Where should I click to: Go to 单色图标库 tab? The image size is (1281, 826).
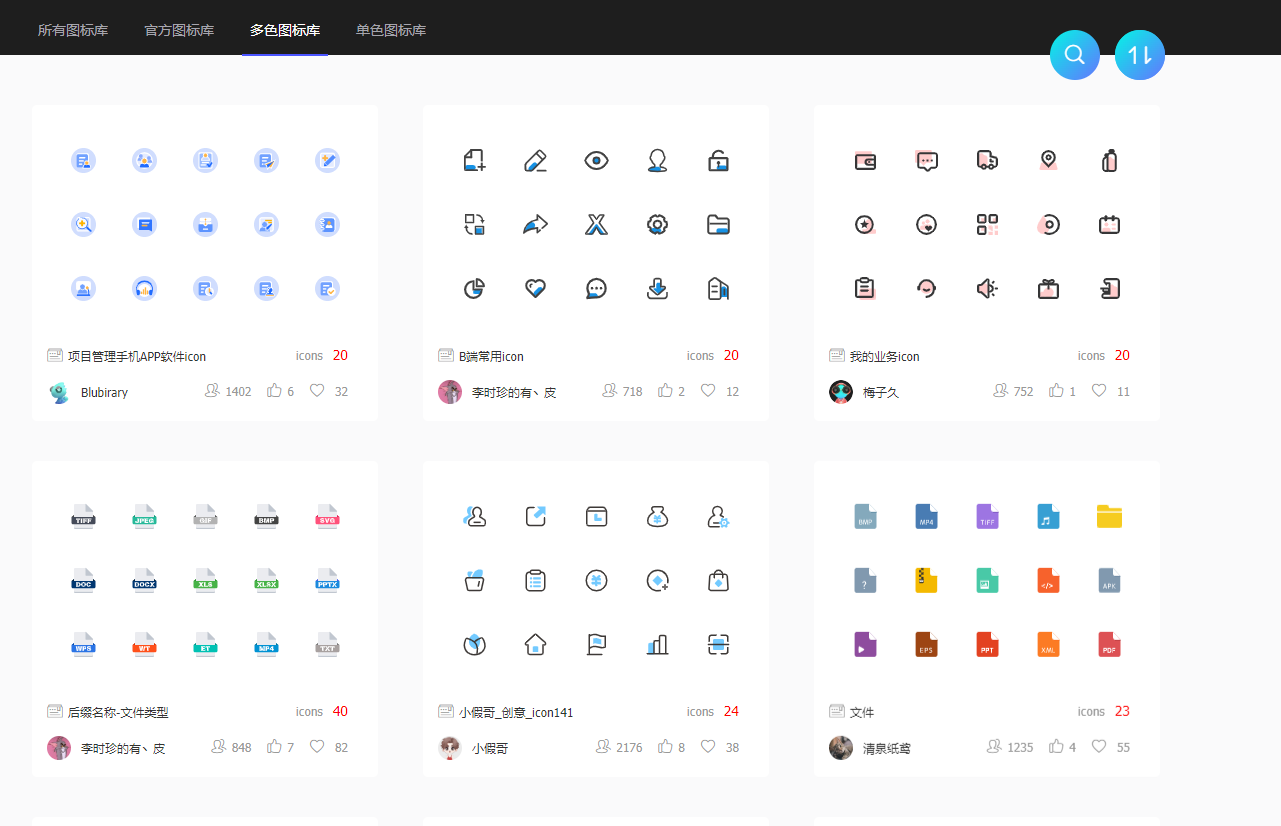(391, 30)
